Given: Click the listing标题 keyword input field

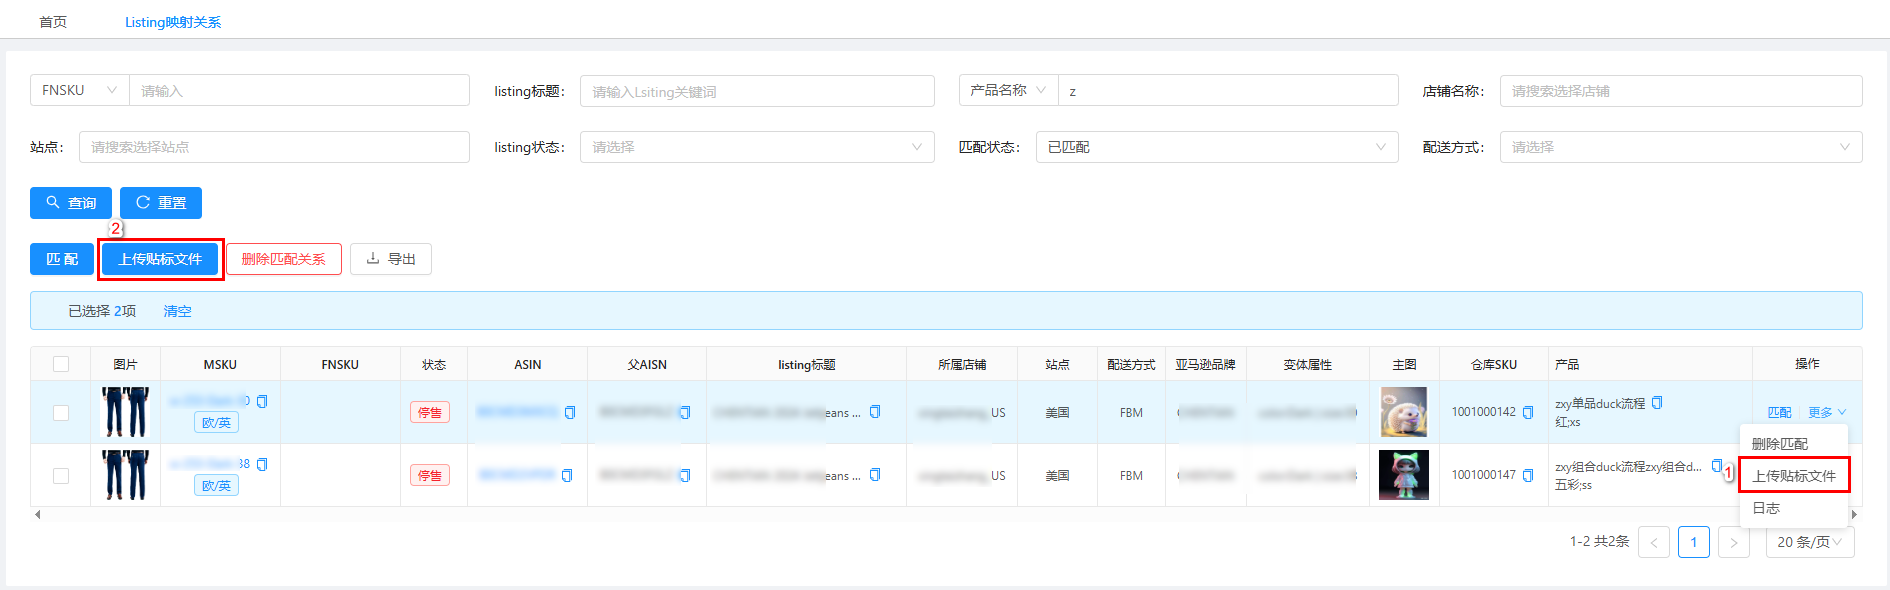Looking at the screenshot, I should (756, 91).
